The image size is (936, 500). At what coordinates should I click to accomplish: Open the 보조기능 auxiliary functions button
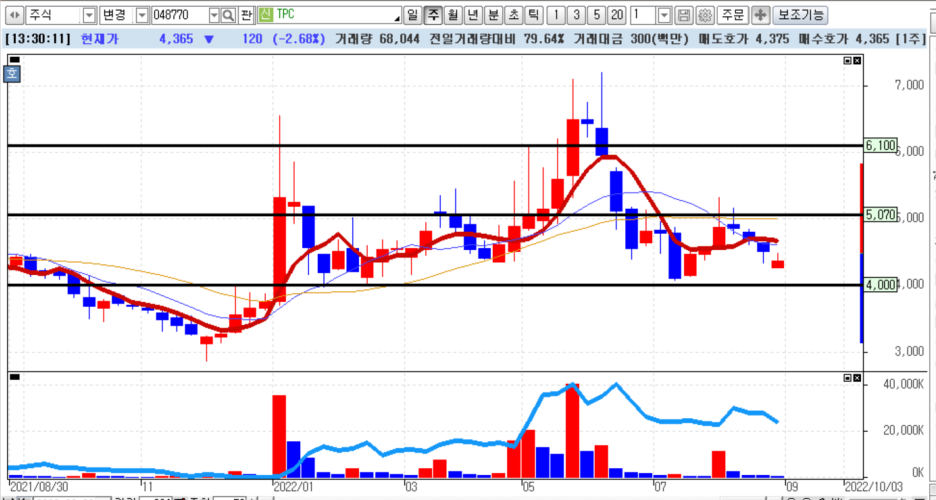click(x=800, y=15)
